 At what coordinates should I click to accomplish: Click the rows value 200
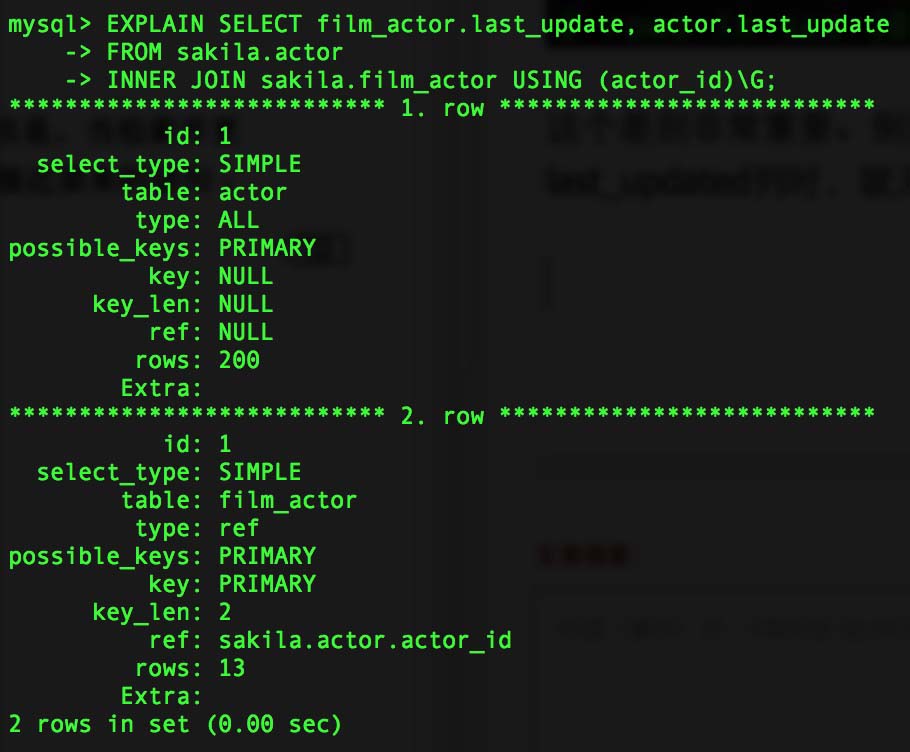click(x=239, y=360)
